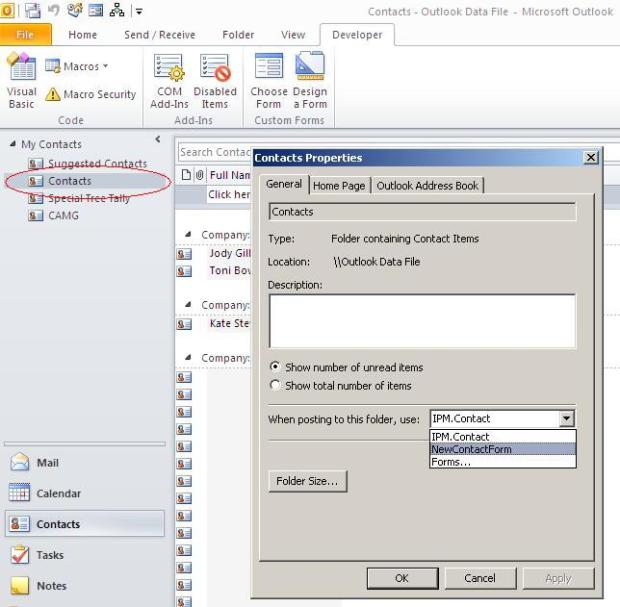The width and height of the screenshot is (620, 607).
Task: Select the Developer ribbon tab
Action: (x=357, y=35)
